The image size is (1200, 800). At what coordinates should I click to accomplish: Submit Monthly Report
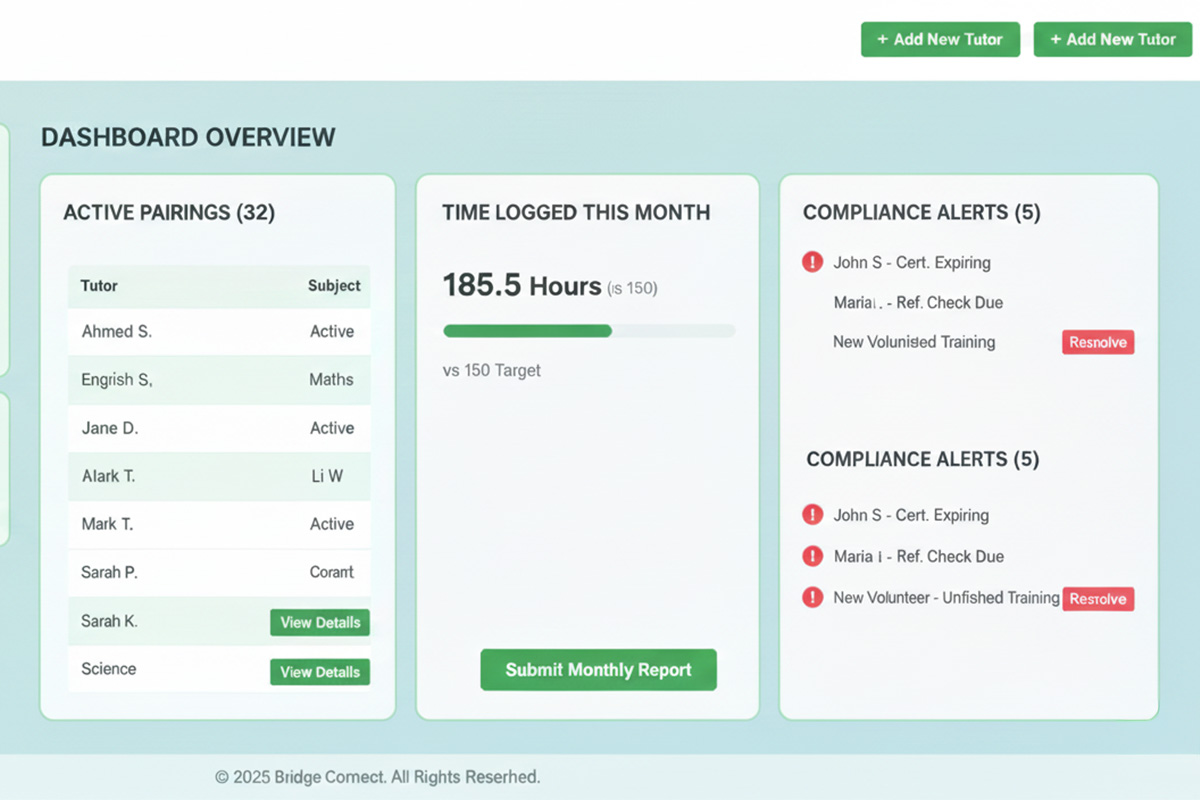598,670
